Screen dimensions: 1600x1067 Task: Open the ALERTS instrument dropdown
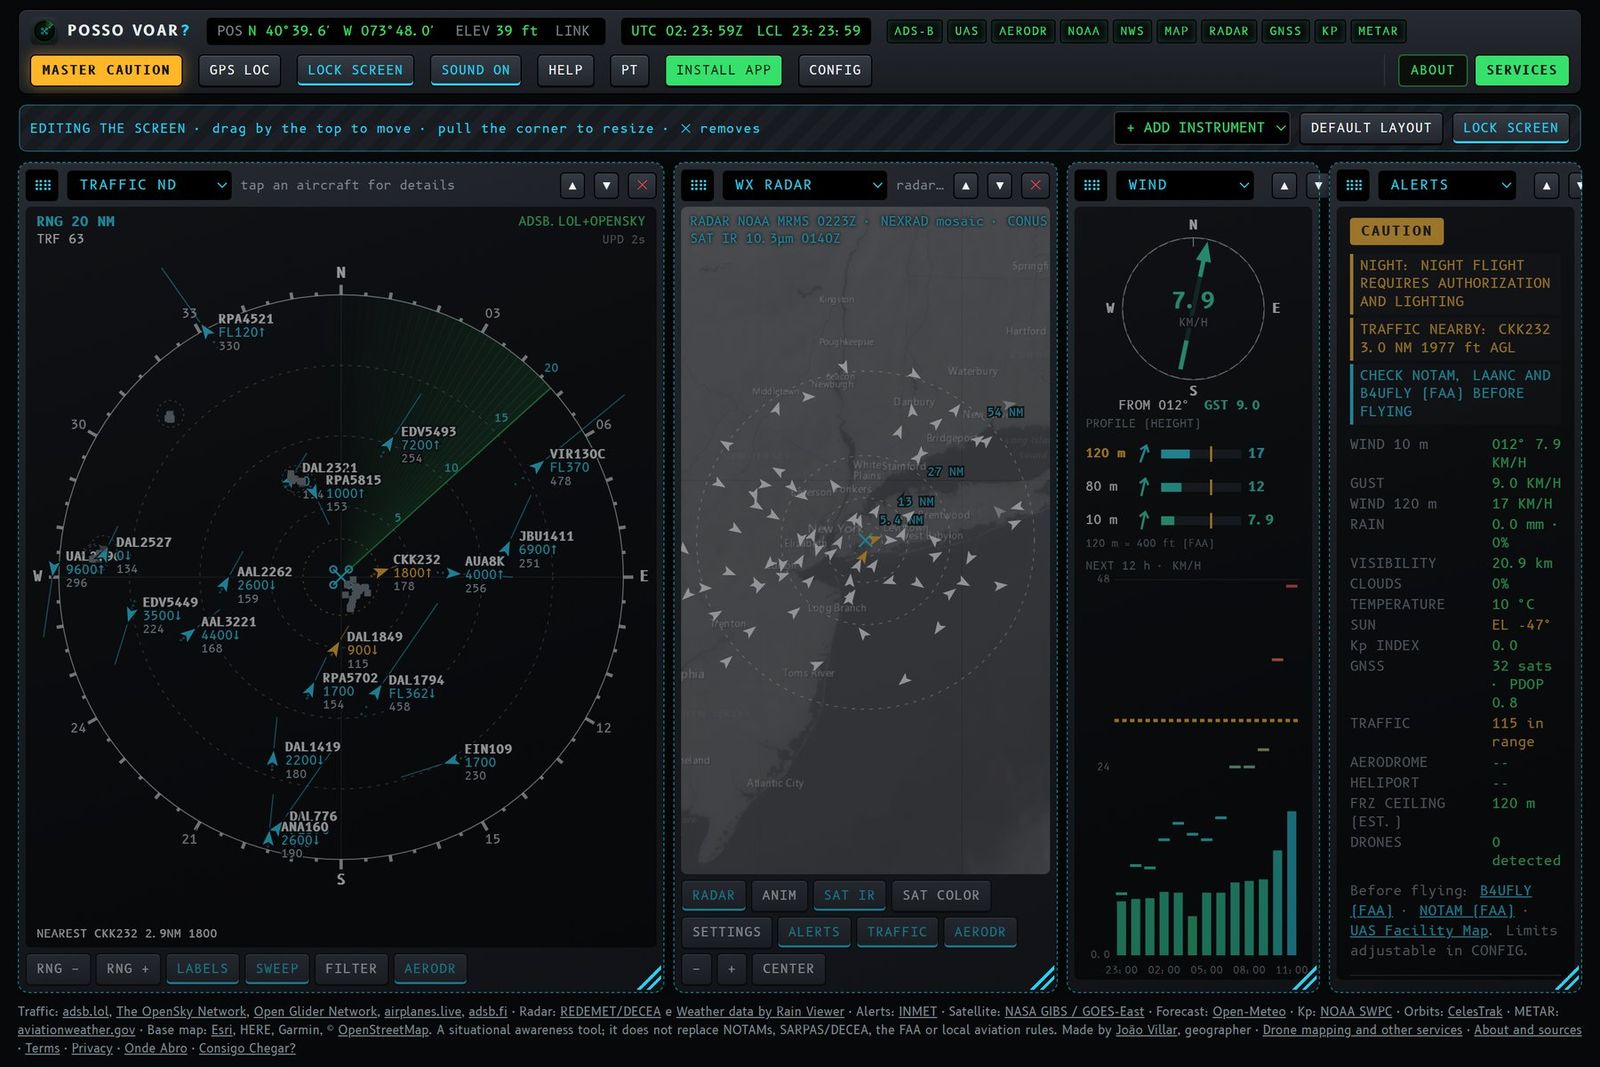coord(1447,185)
